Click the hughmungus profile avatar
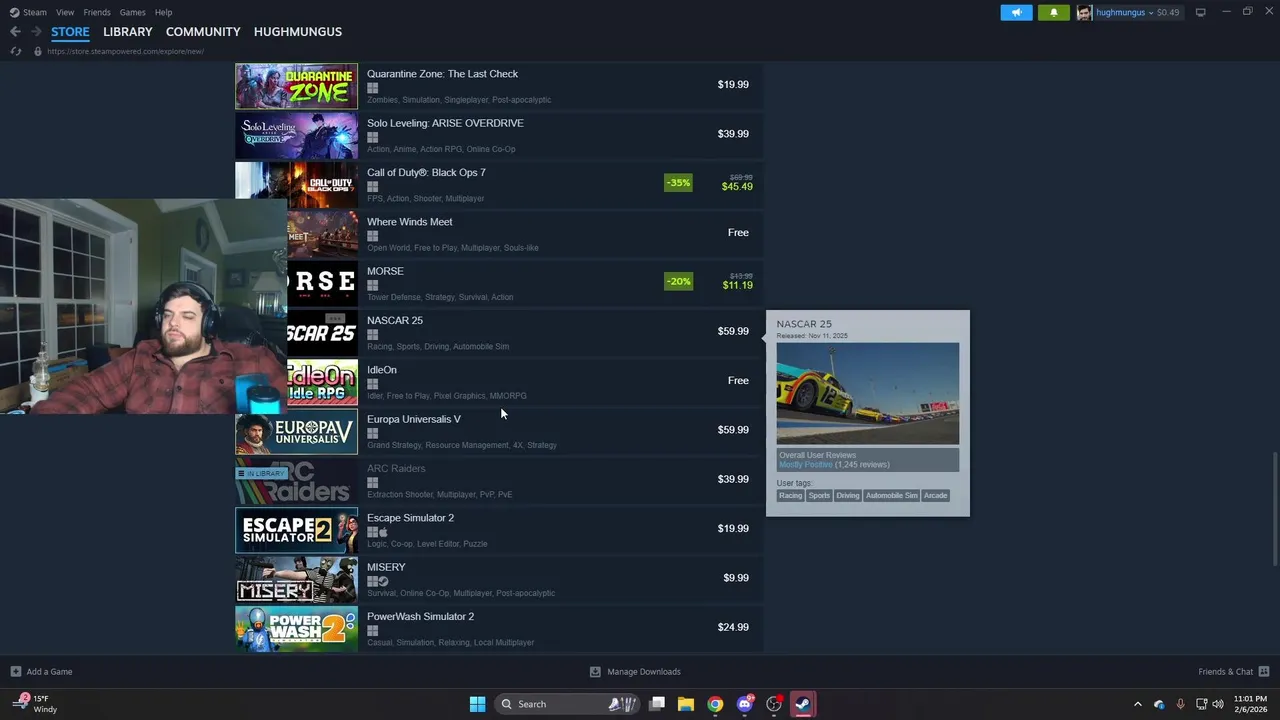Image resolution: width=1280 pixels, height=720 pixels. pyautogui.click(x=1084, y=12)
